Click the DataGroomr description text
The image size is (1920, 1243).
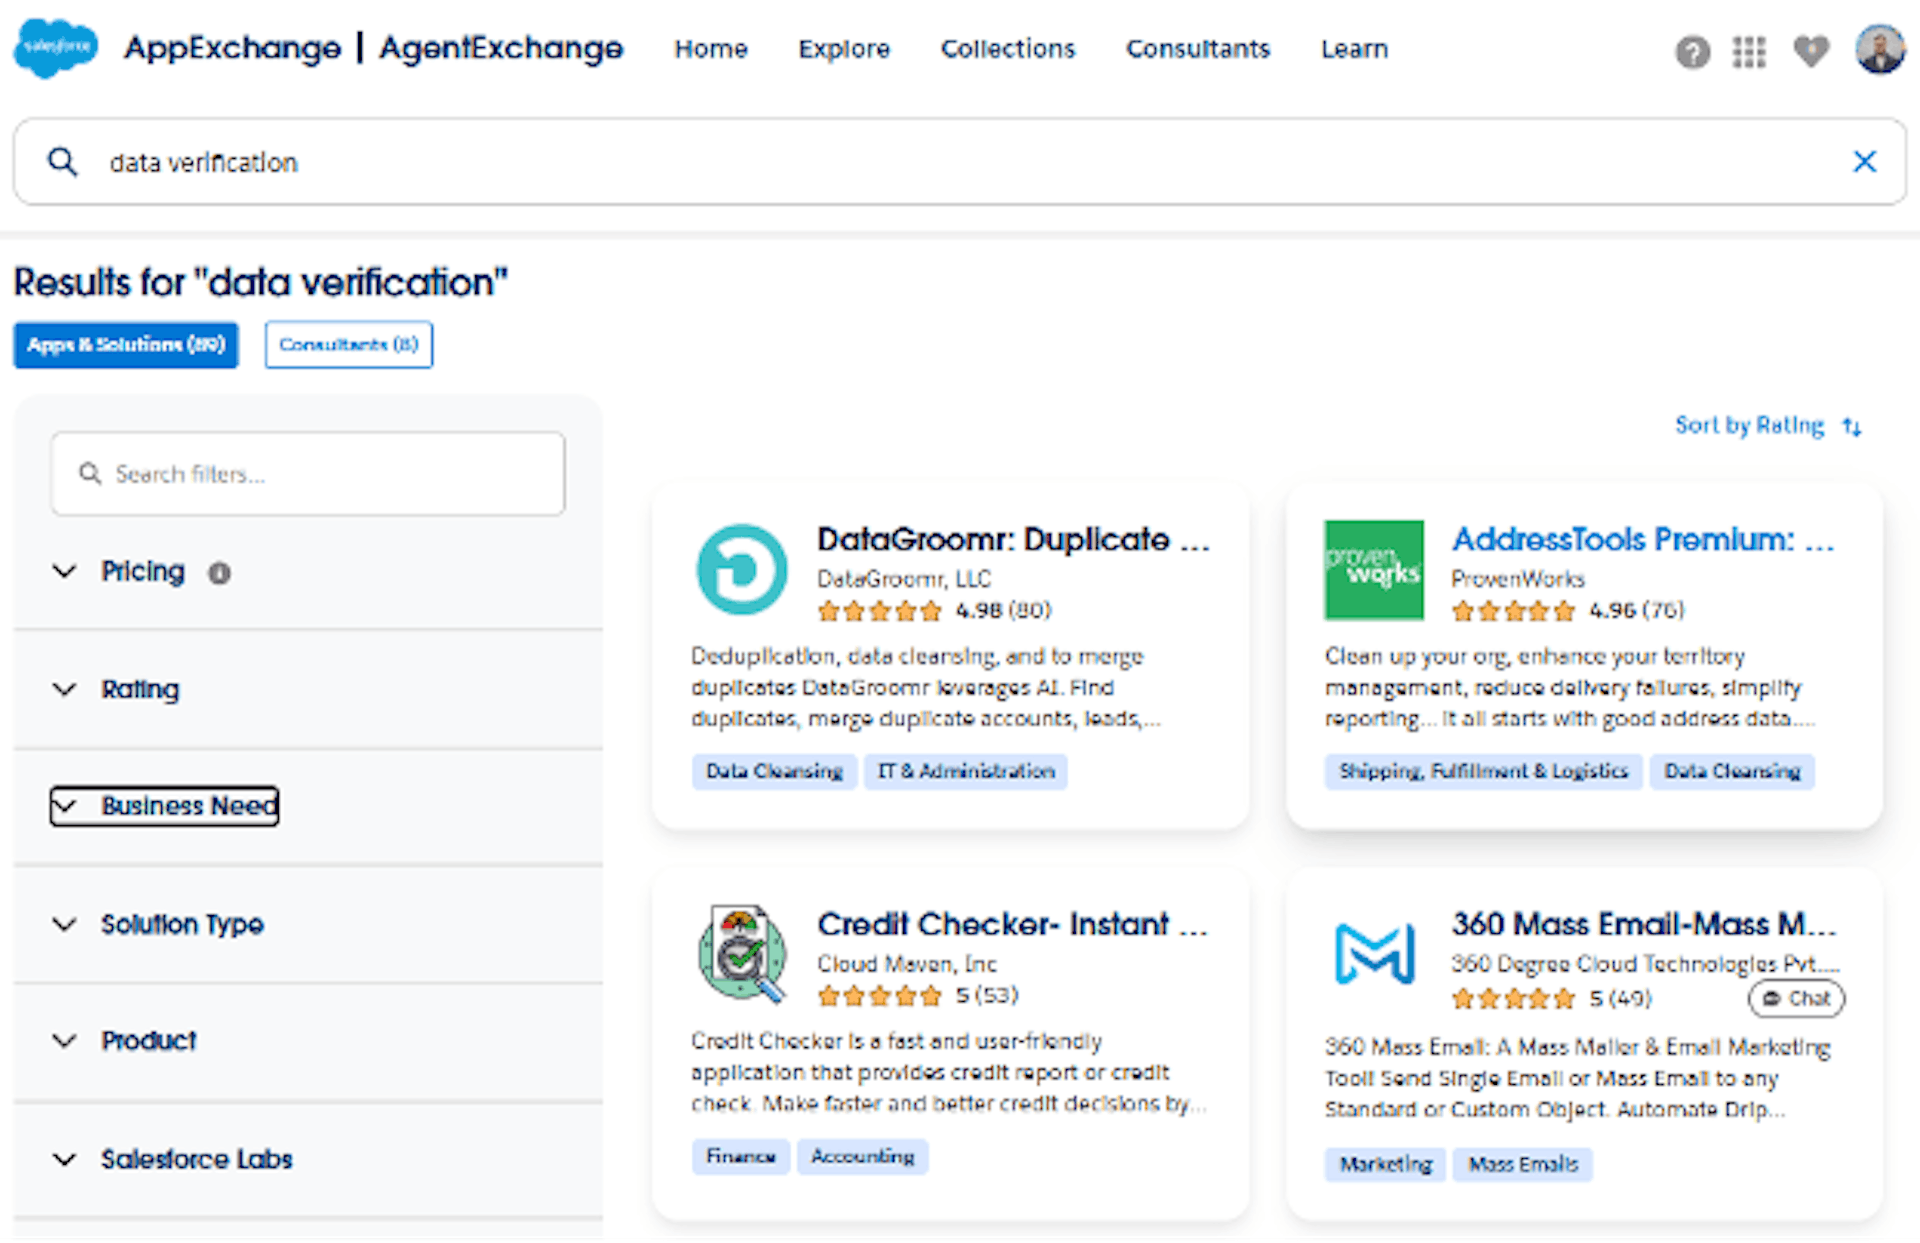(926, 688)
